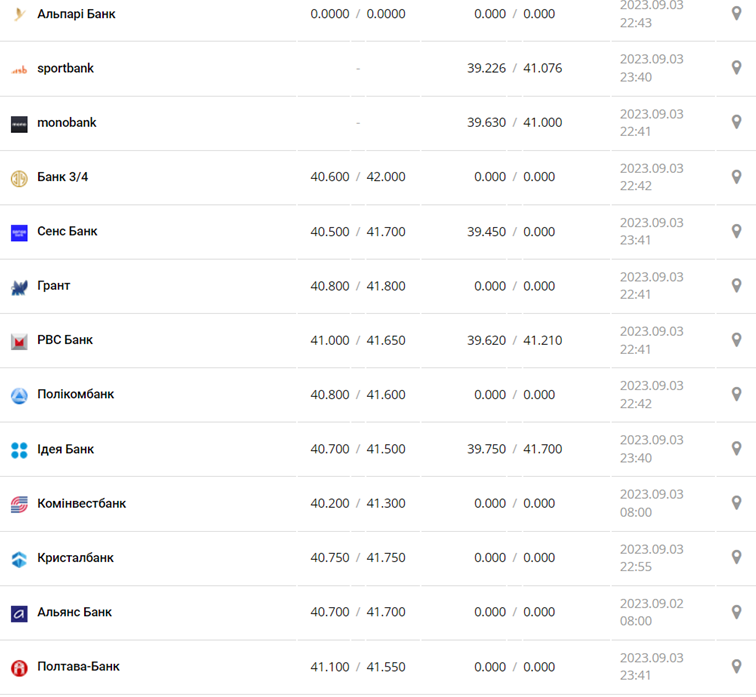Click location pin in Альпарі Банк row
The image size is (756, 697).
737,14
